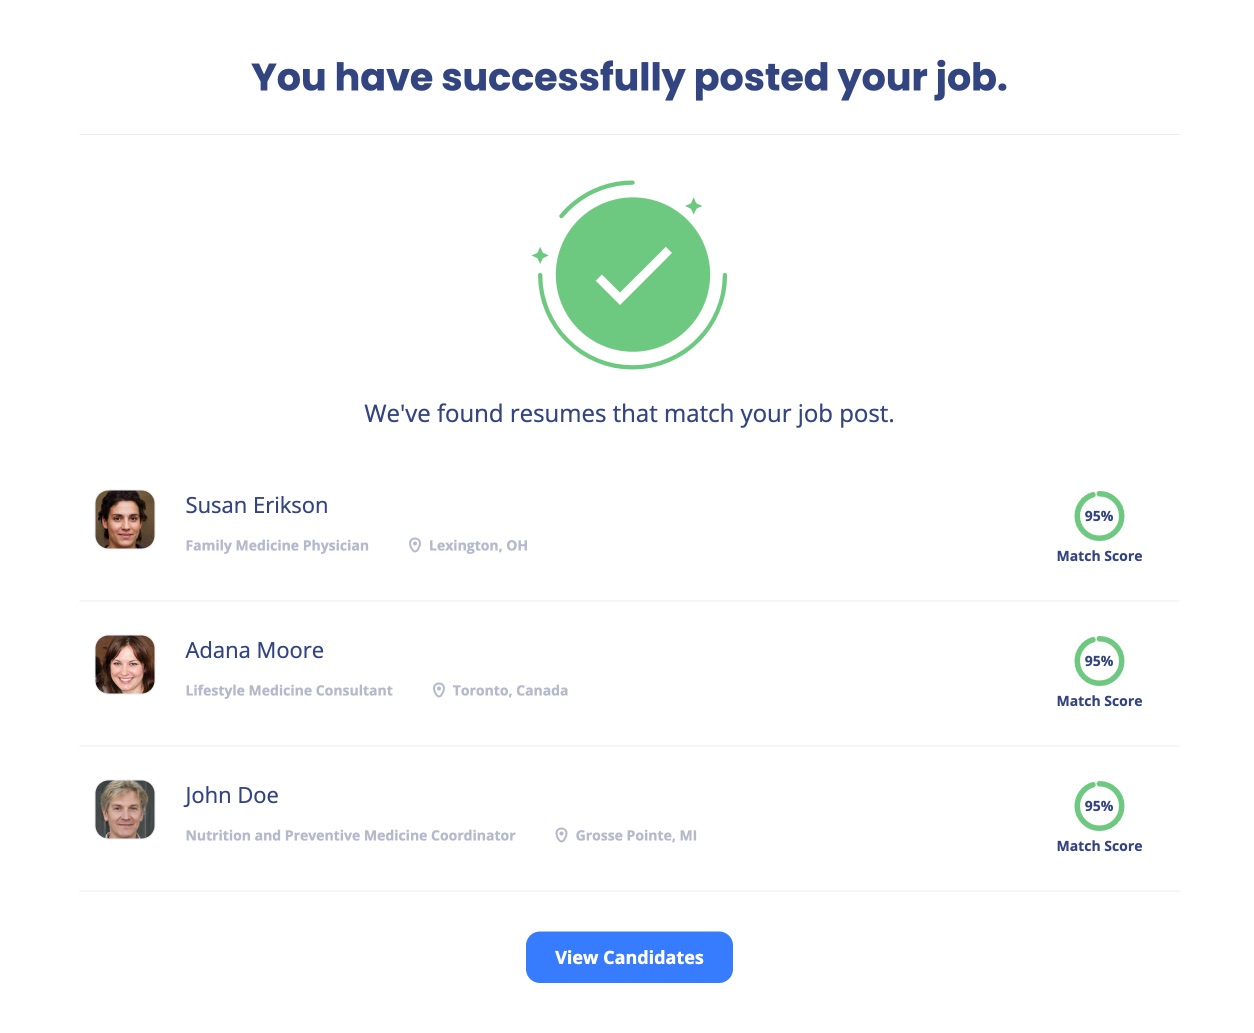Image resolution: width=1254 pixels, height=1033 pixels.
Task: Open Adana Moore's candidate name link
Action: (254, 650)
